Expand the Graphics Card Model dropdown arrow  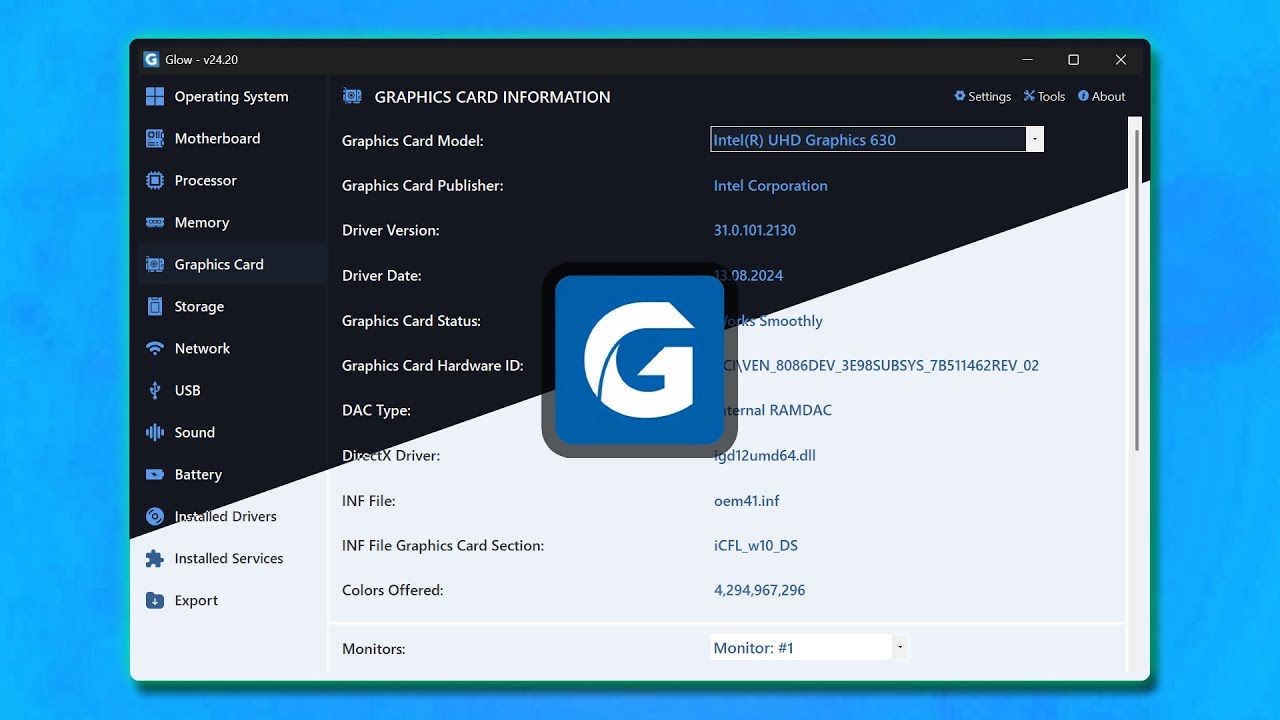(x=1035, y=139)
